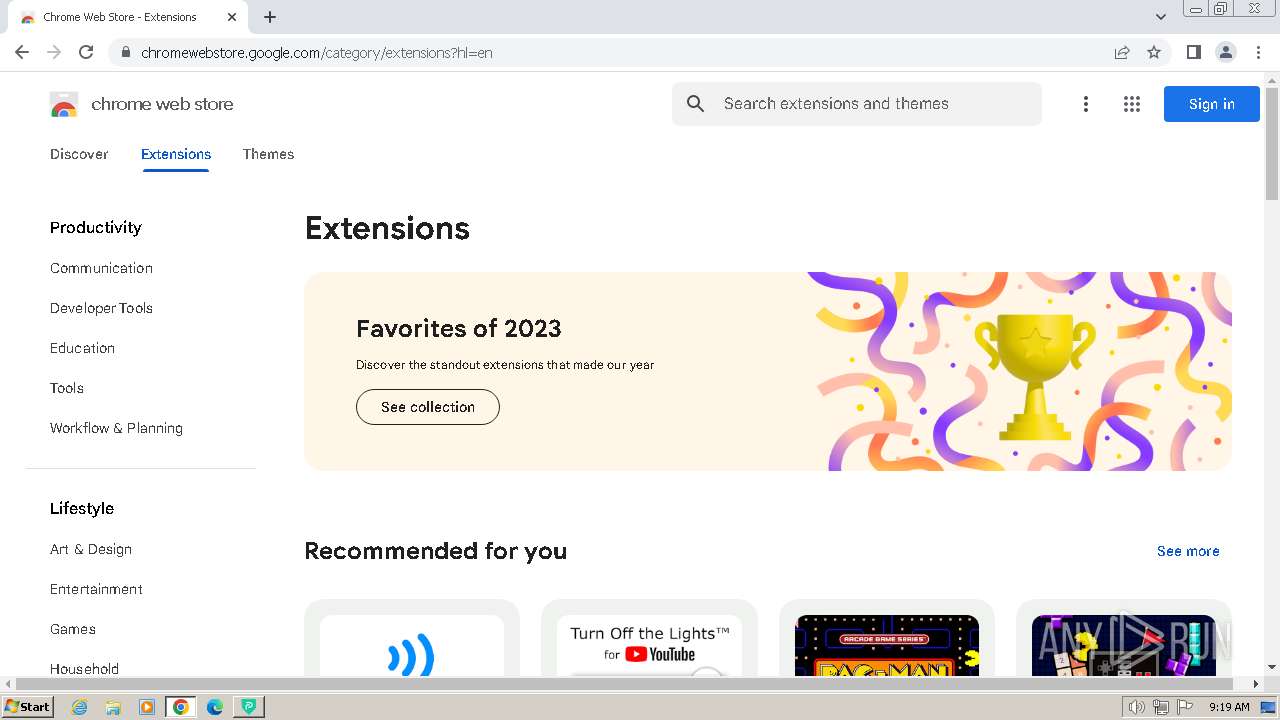This screenshot has height=720, width=1280.
Task: Open Internet Explorer from the taskbar
Action: click(80, 707)
